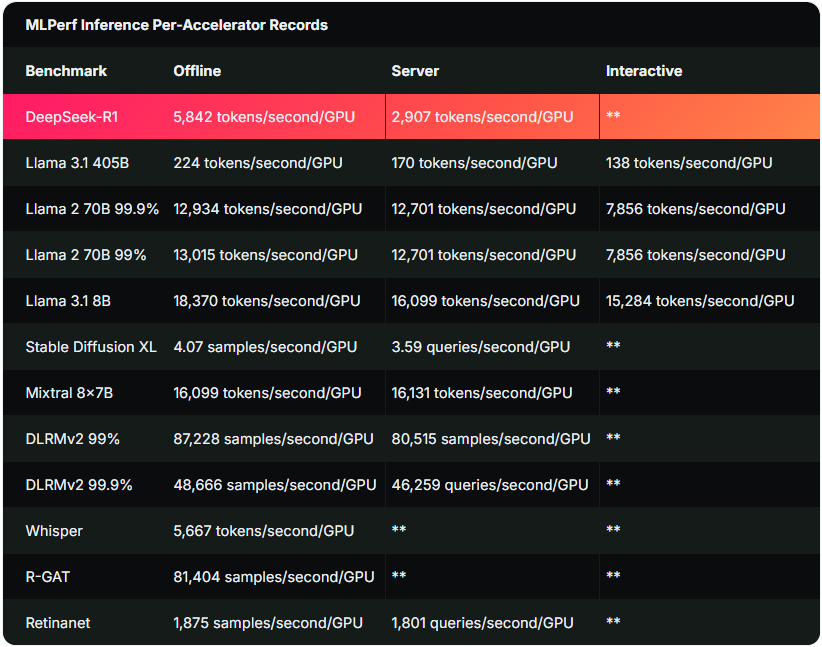Click '170 tokens/second/GPU' cell
822x647 pixels.
[x=474, y=163]
